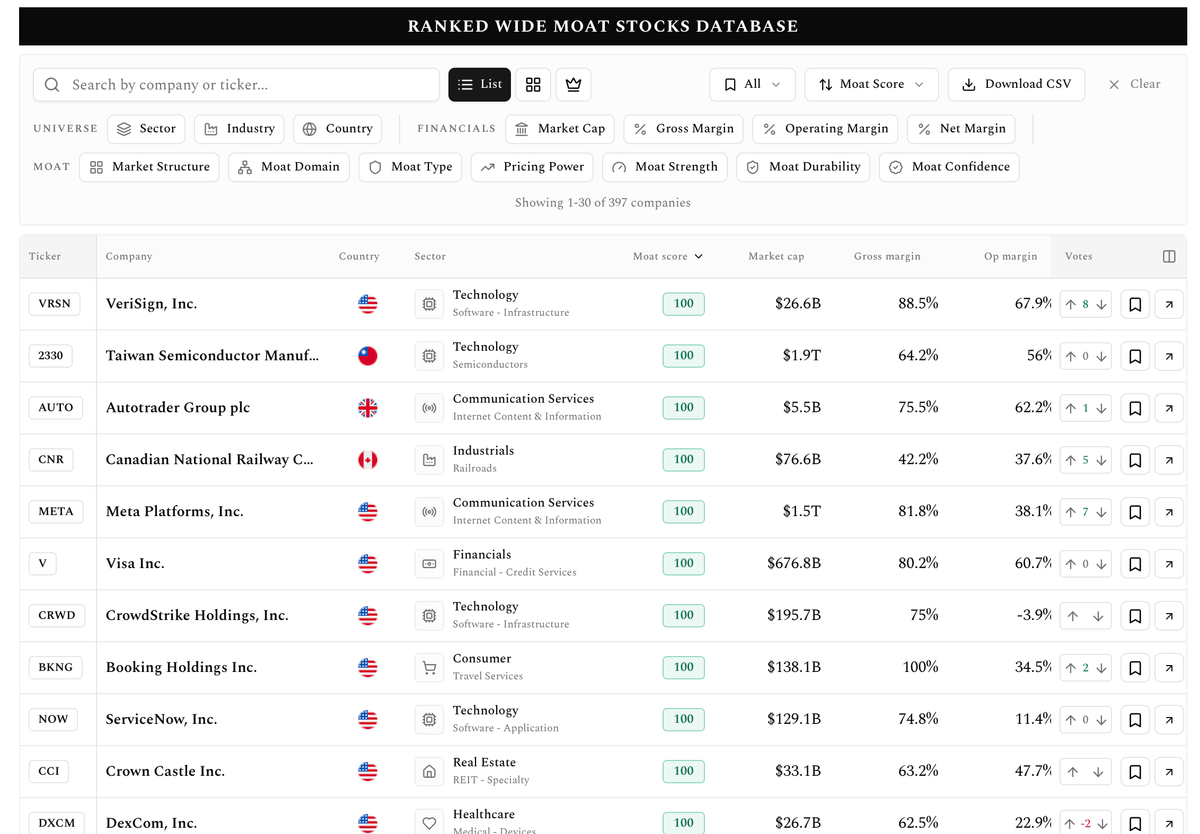Open VeriSign details arrow link
The height and width of the screenshot is (834, 1200).
tap(1169, 304)
